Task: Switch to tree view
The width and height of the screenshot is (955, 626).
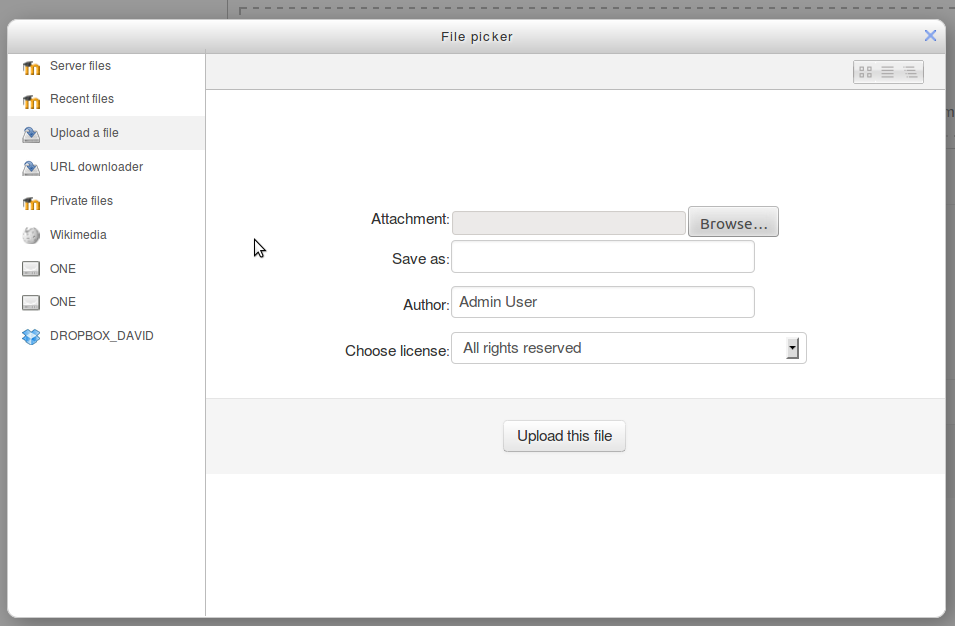Action: 910,72
